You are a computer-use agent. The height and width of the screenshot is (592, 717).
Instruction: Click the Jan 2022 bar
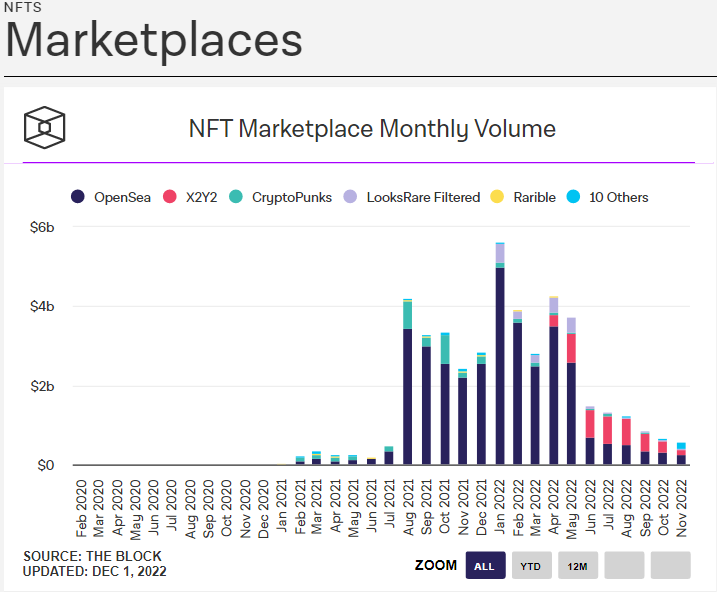point(500,354)
